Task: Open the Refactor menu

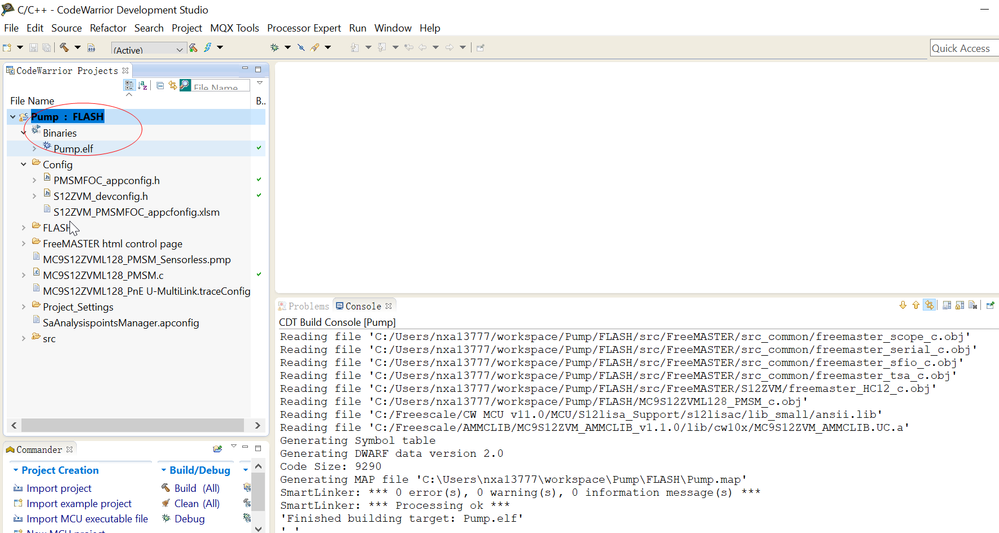Action: tap(108, 28)
